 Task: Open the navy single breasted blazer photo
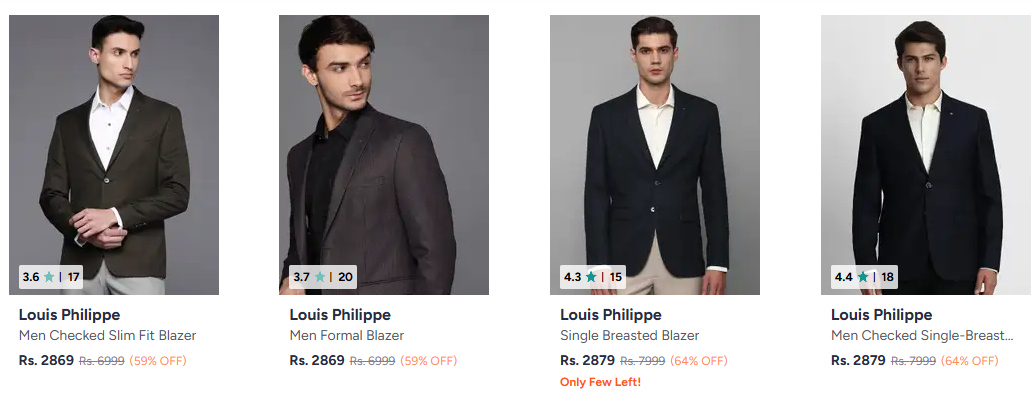pyautogui.click(x=655, y=140)
